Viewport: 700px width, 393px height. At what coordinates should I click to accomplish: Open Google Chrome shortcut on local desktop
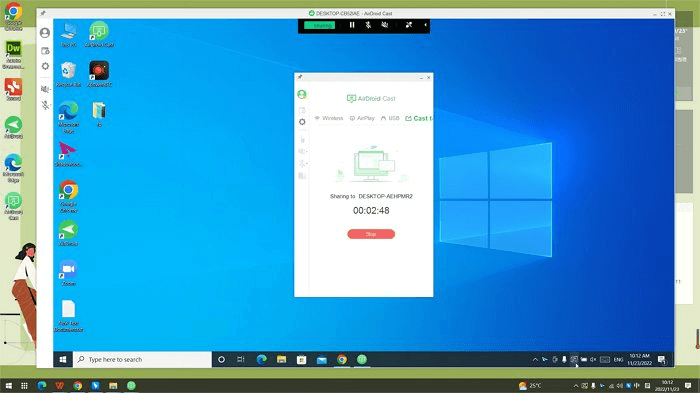13,16
